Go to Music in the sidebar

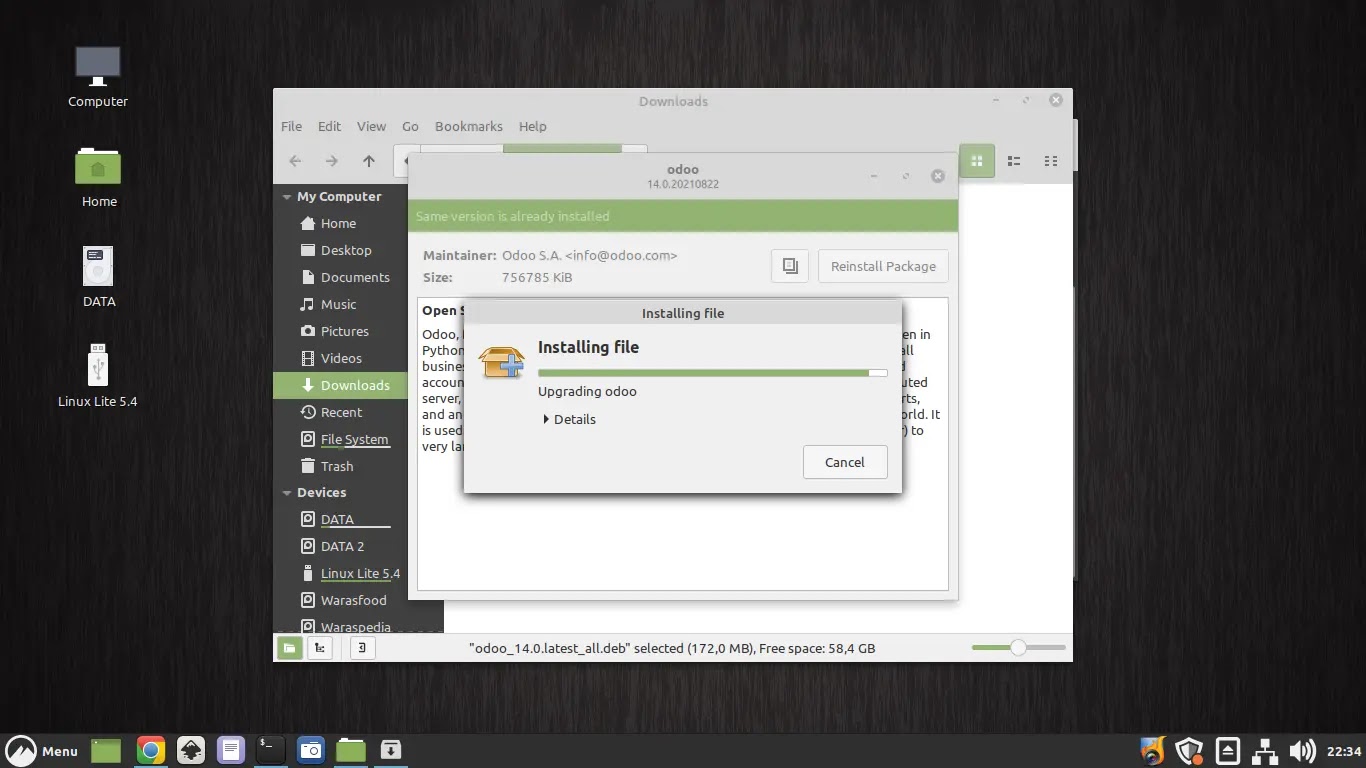pos(340,304)
